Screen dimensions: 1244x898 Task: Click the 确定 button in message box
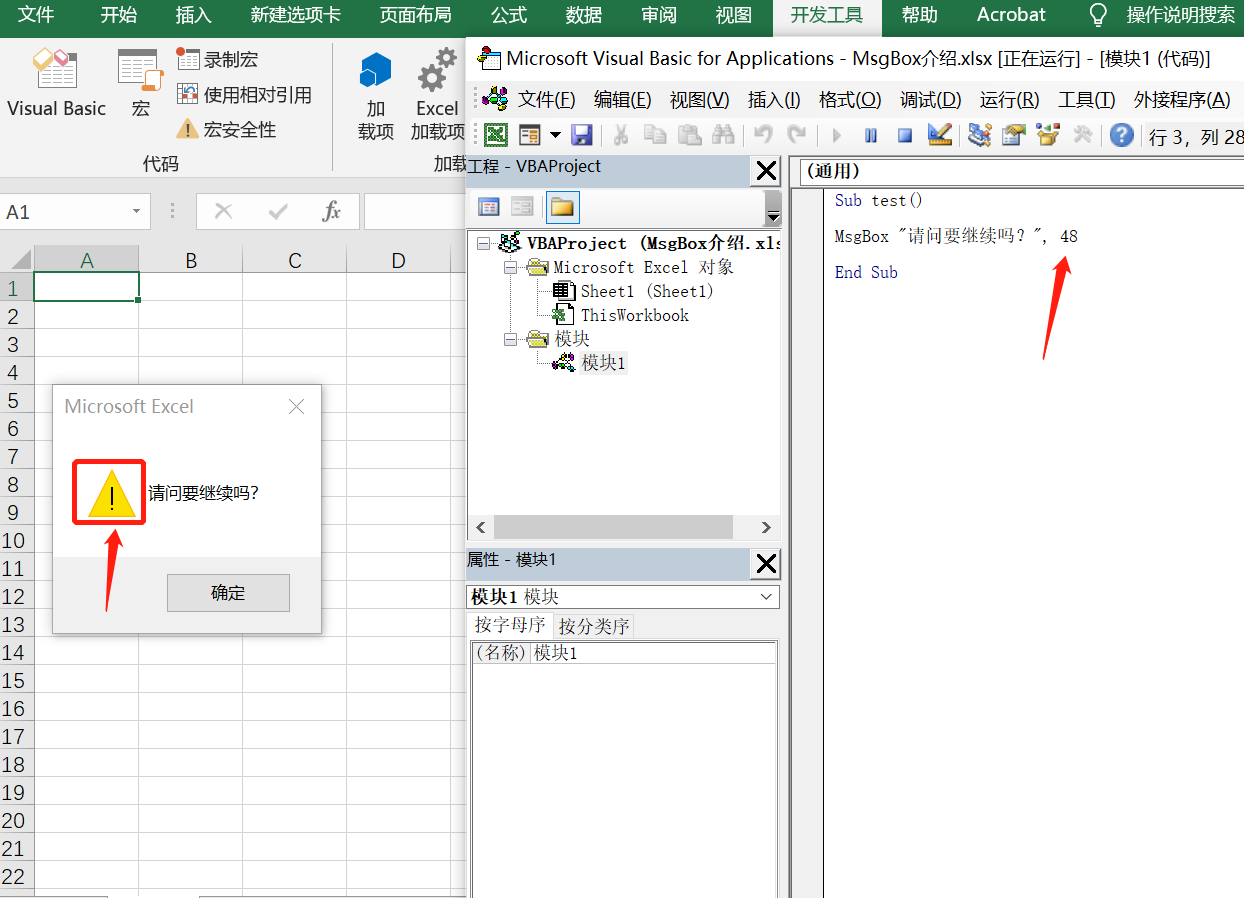pyautogui.click(x=228, y=592)
